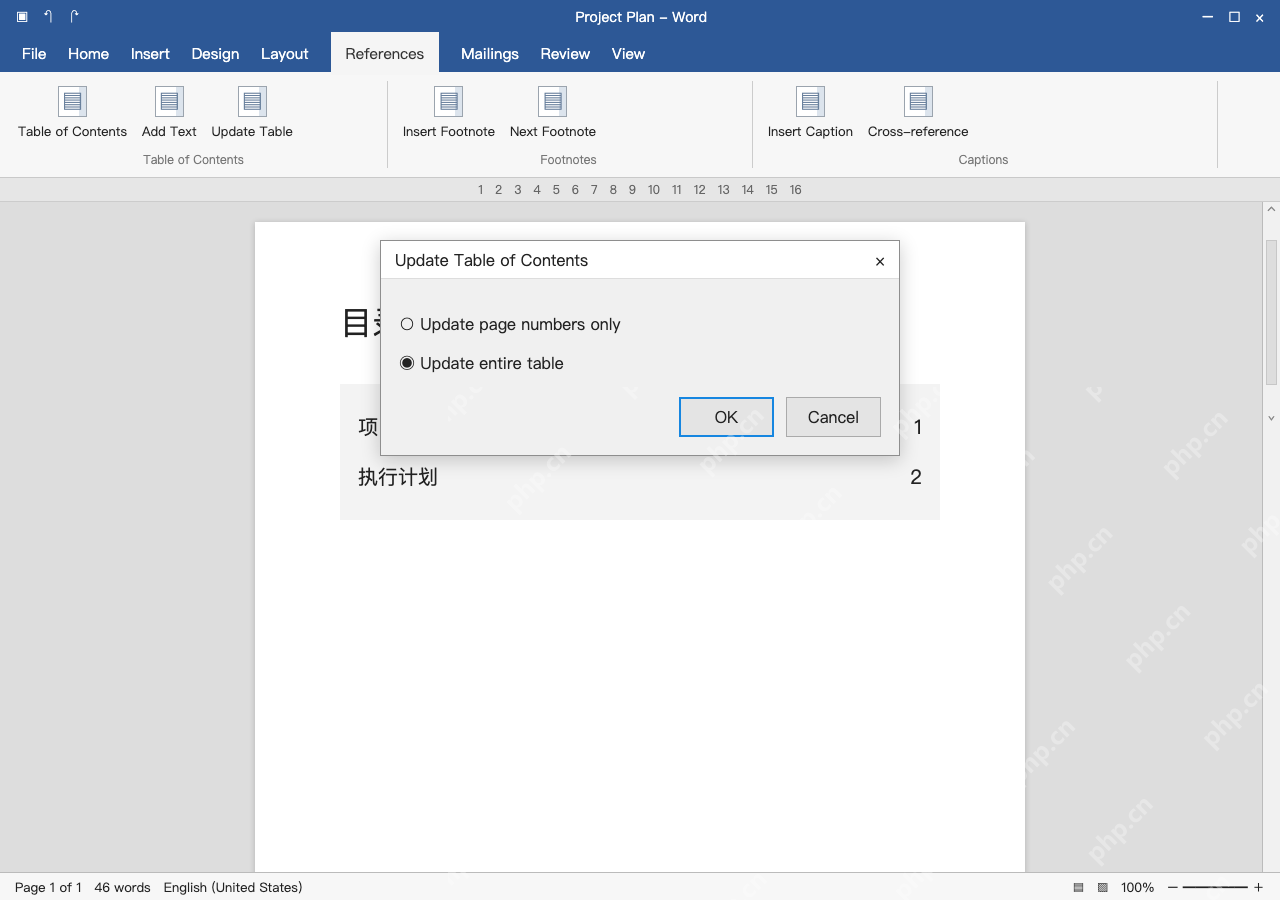Viewport: 1280px width, 900px height.
Task: Go to Next Footnote ribbon button
Action: 553,113
